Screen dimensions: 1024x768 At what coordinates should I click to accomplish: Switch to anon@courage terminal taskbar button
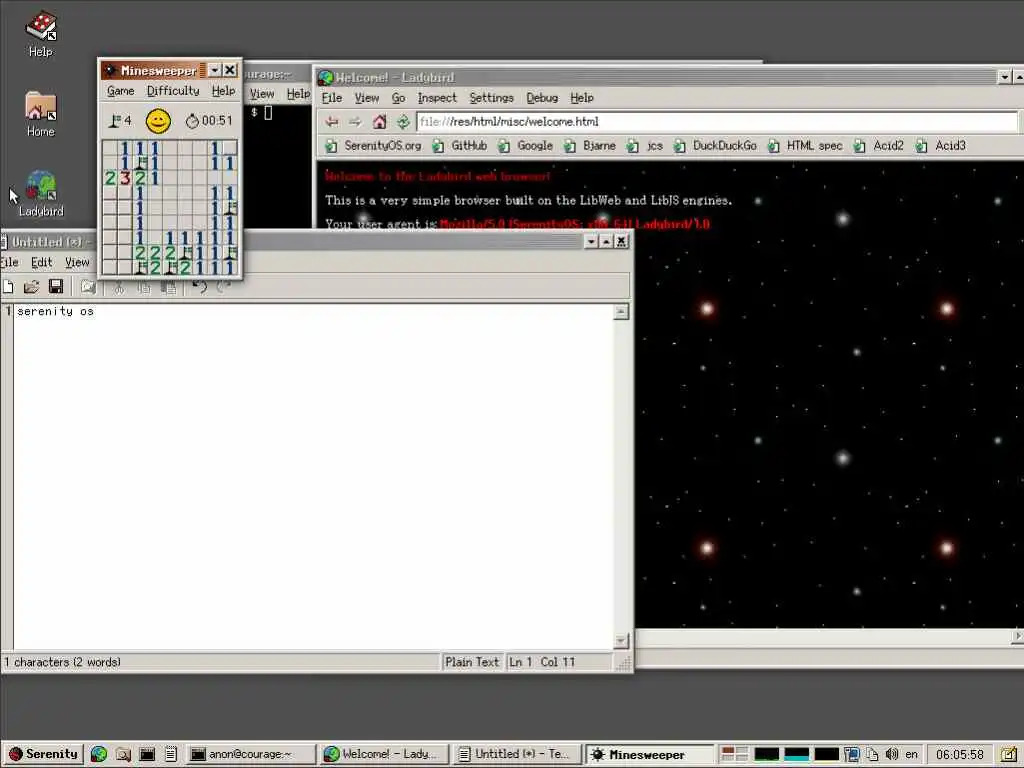250,754
